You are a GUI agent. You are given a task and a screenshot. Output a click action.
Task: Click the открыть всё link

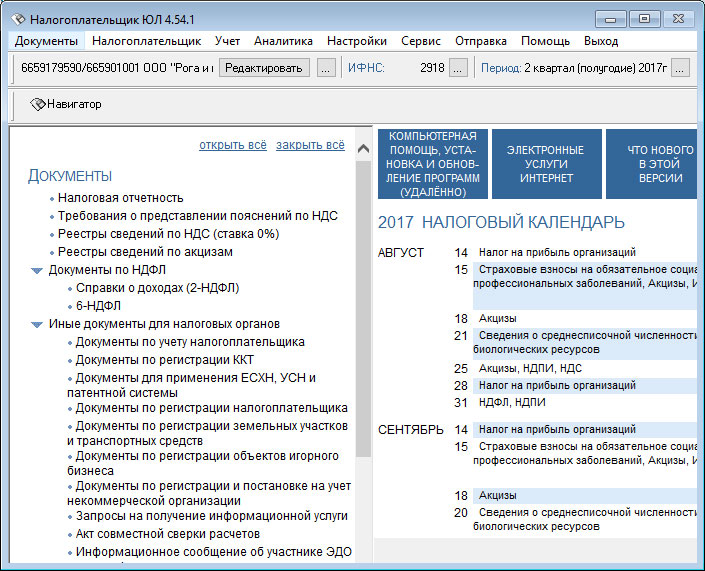click(233, 145)
